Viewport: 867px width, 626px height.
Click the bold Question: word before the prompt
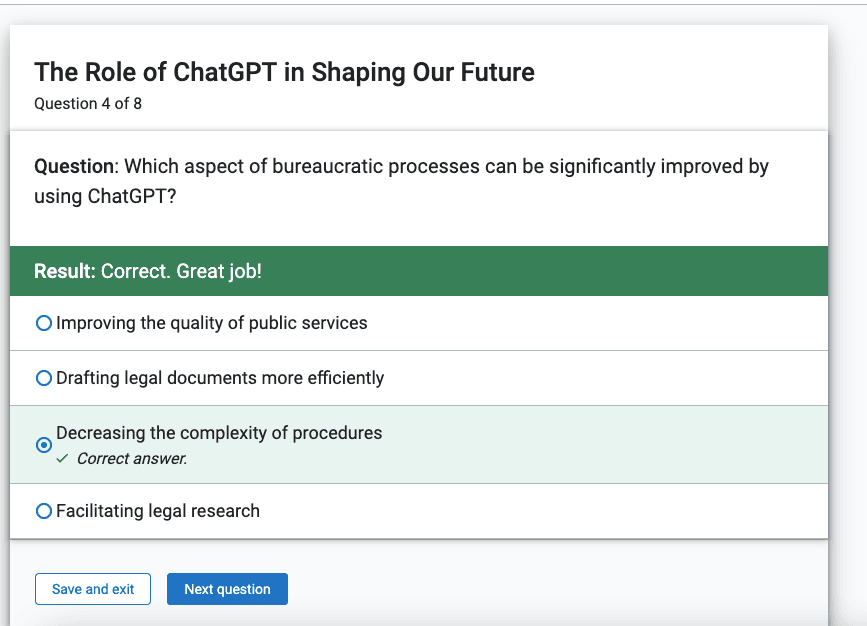pos(76,166)
